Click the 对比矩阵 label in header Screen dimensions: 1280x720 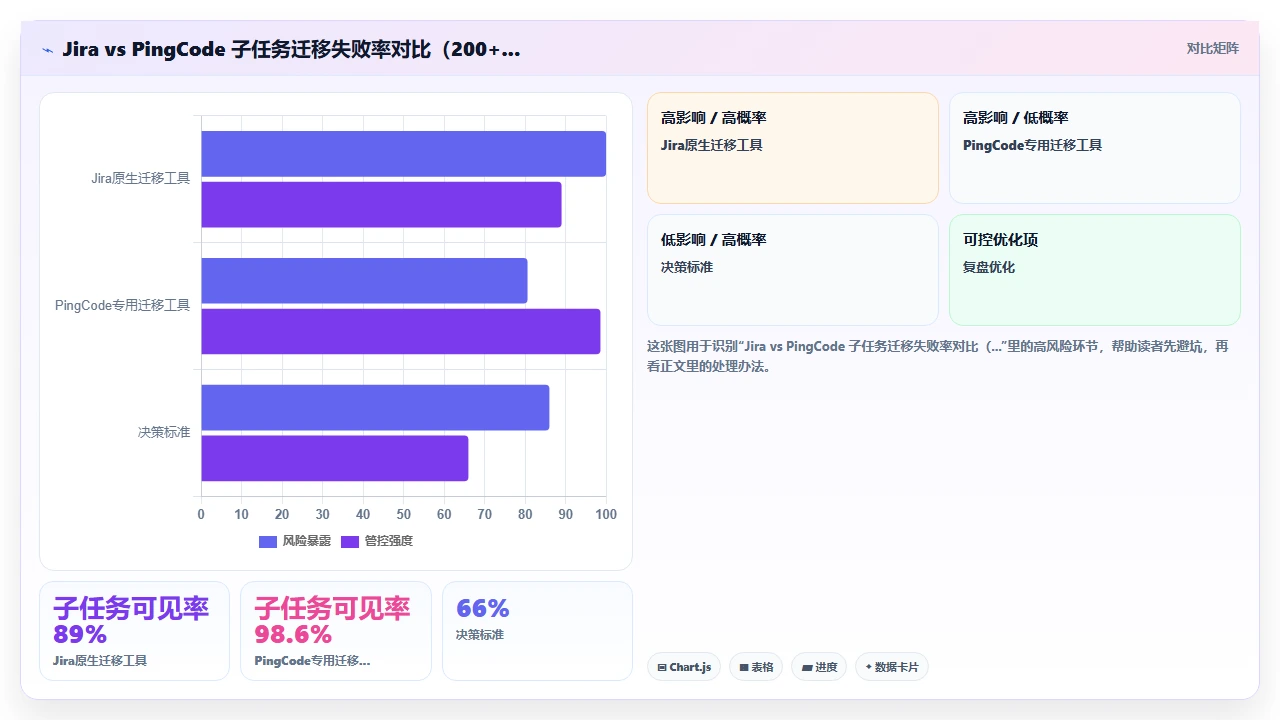click(x=1212, y=48)
